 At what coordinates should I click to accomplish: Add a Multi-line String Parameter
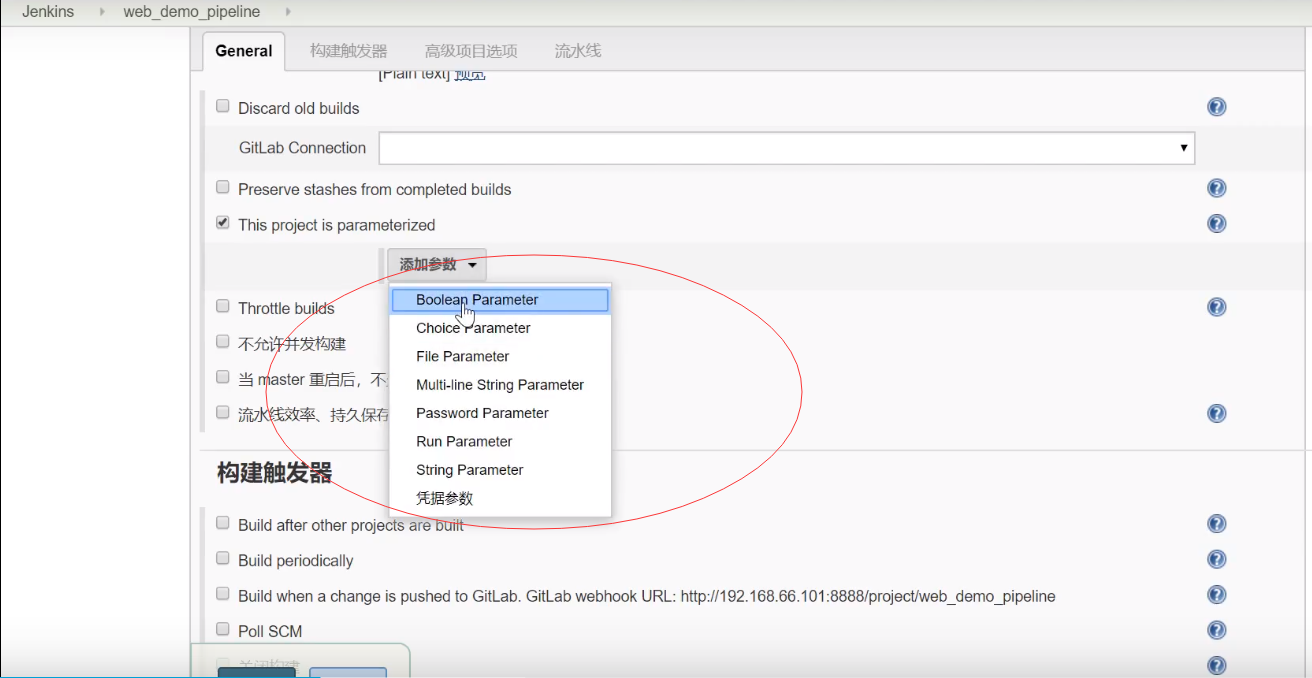pyautogui.click(x=500, y=385)
